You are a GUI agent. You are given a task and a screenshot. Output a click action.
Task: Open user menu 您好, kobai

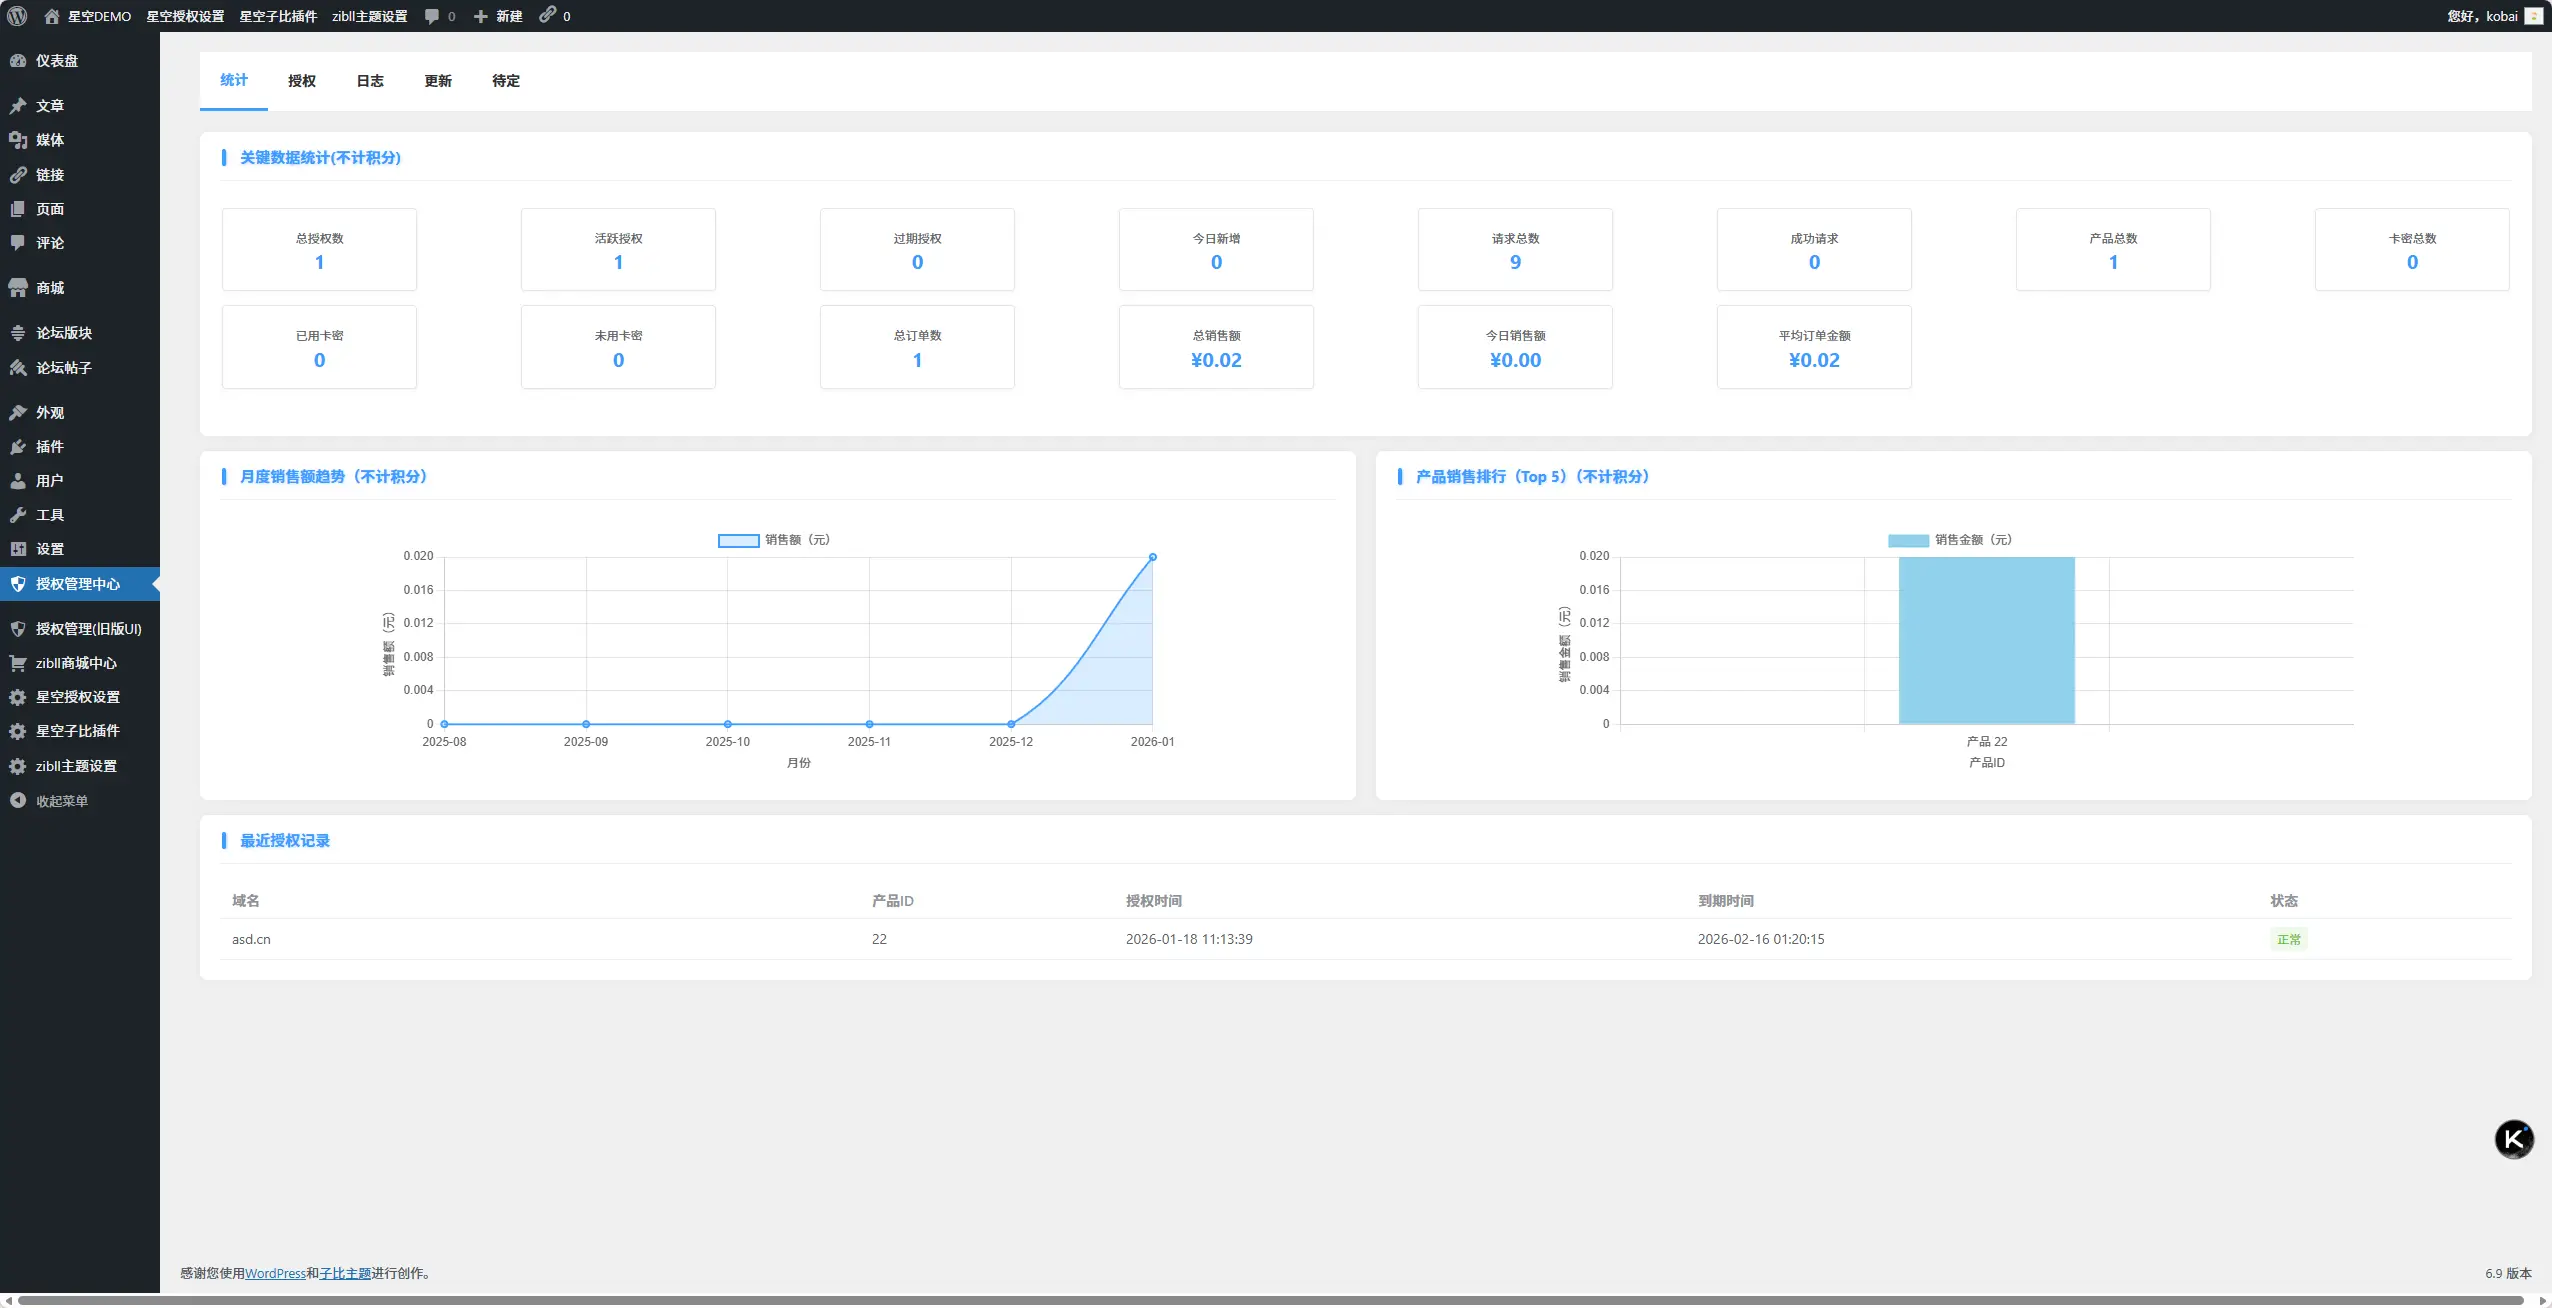pyautogui.click(x=2482, y=16)
